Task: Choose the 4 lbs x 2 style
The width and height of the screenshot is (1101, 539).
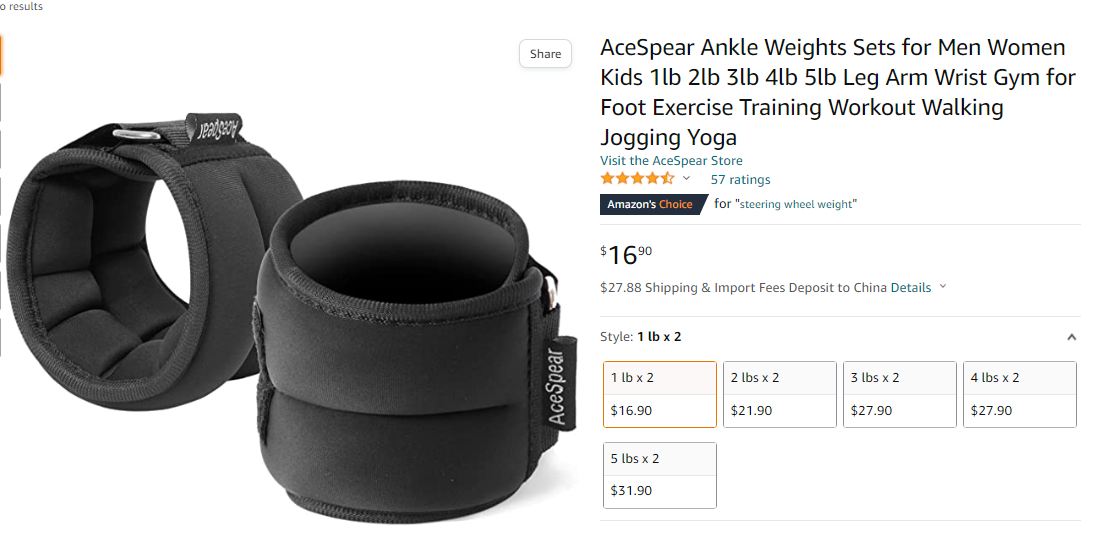Action: pos(1020,394)
